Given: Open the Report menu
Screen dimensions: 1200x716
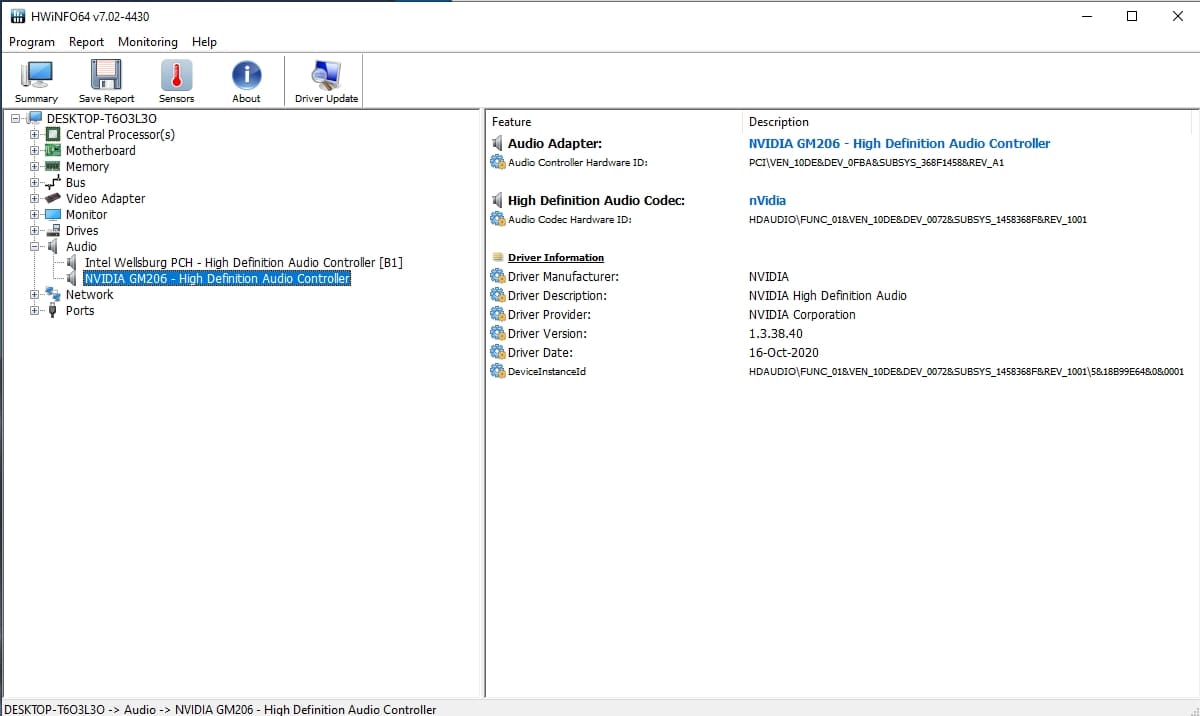Looking at the screenshot, I should (86, 42).
